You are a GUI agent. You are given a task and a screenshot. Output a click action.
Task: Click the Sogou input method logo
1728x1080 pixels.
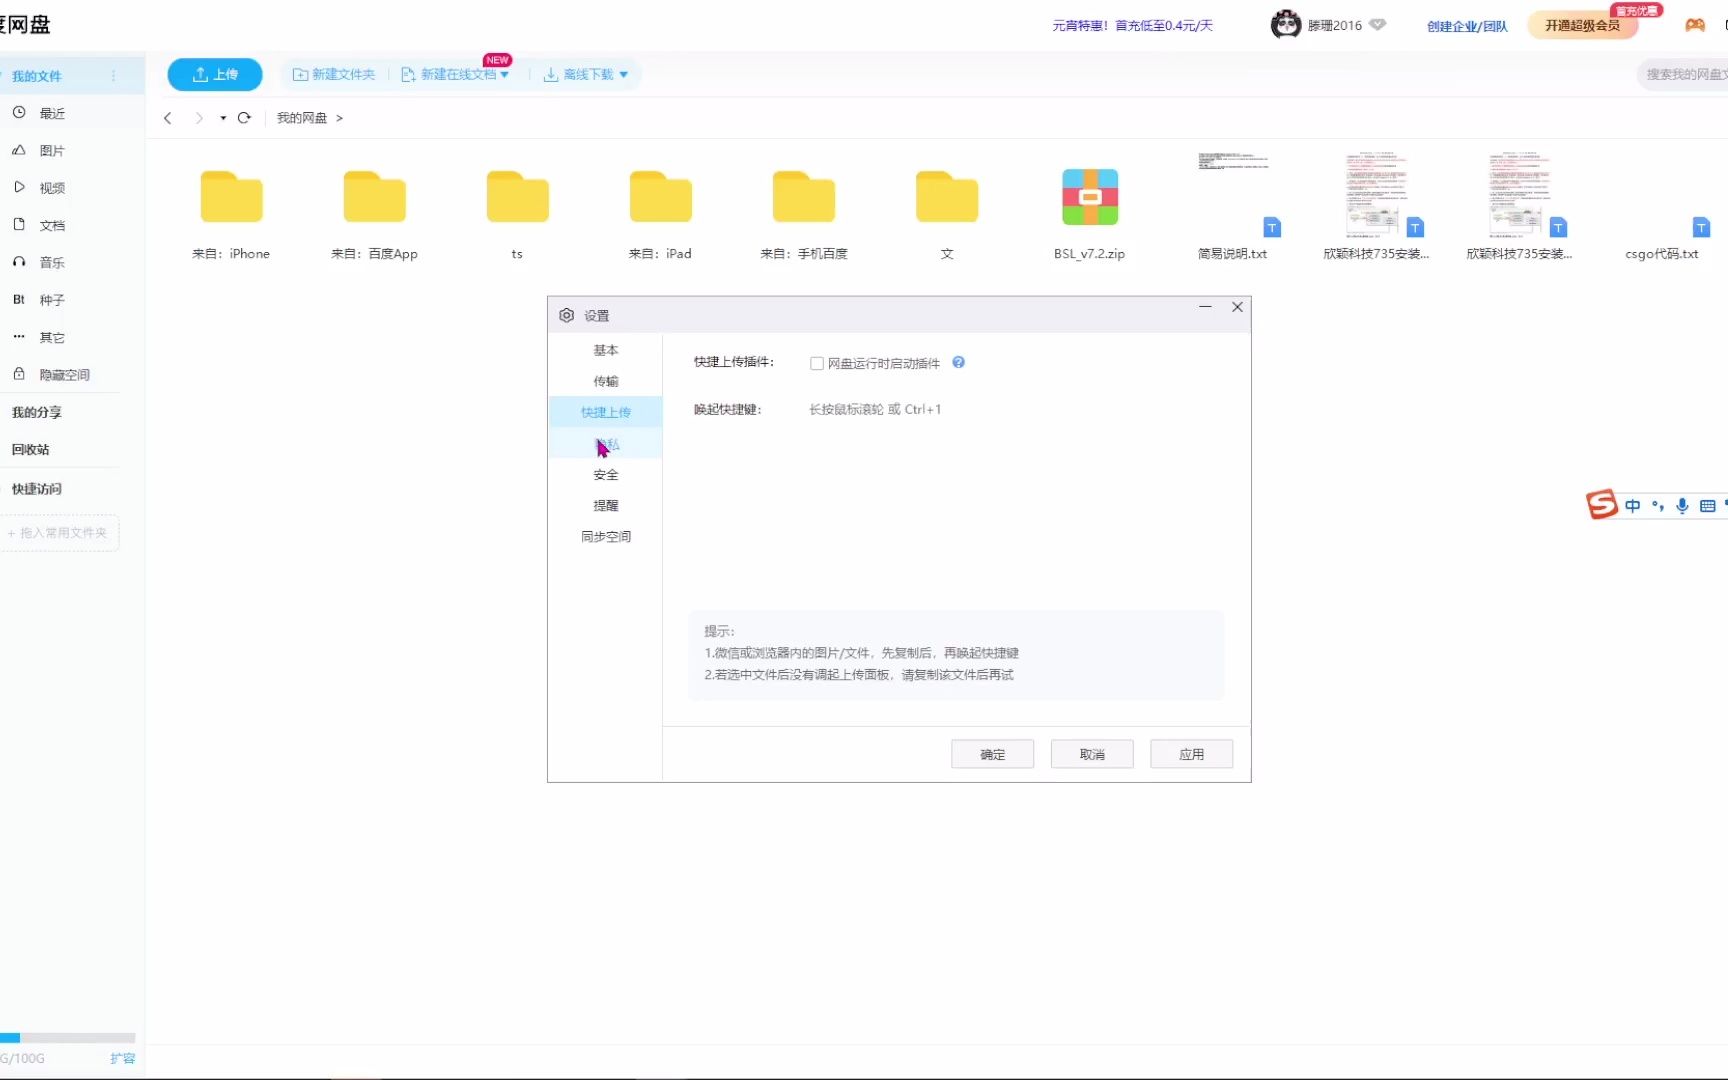1601,504
